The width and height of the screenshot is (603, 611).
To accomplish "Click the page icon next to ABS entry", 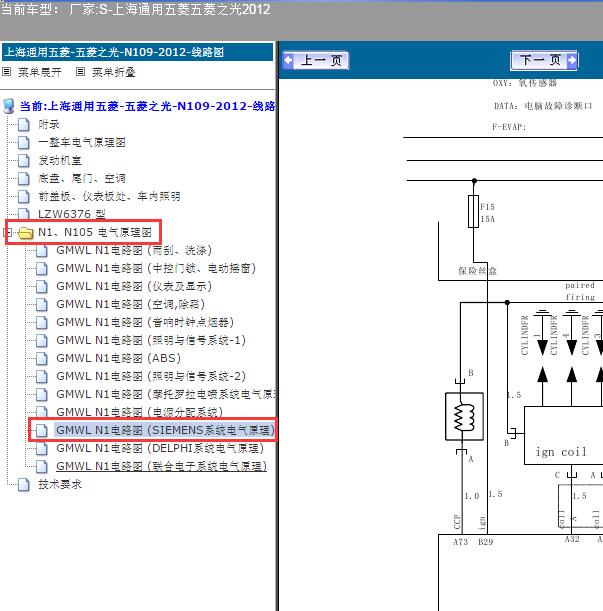I will coord(42,358).
